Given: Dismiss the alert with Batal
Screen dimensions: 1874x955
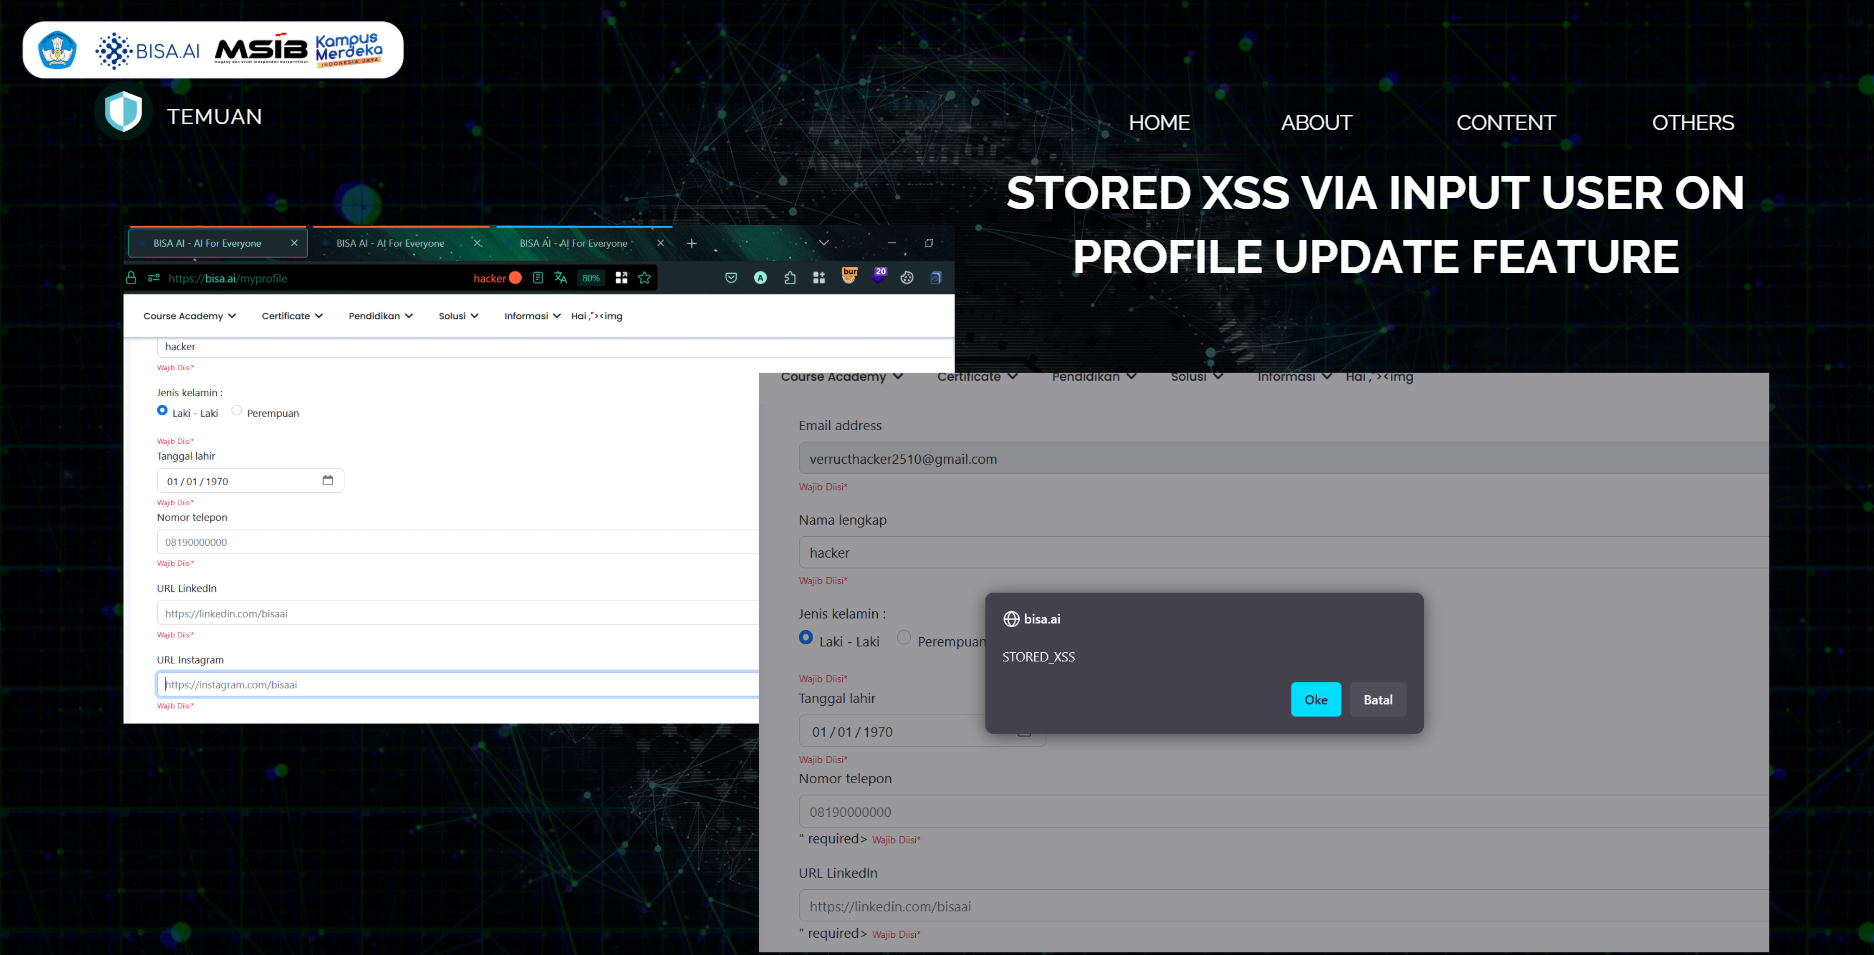Looking at the screenshot, I should pos(1378,700).
